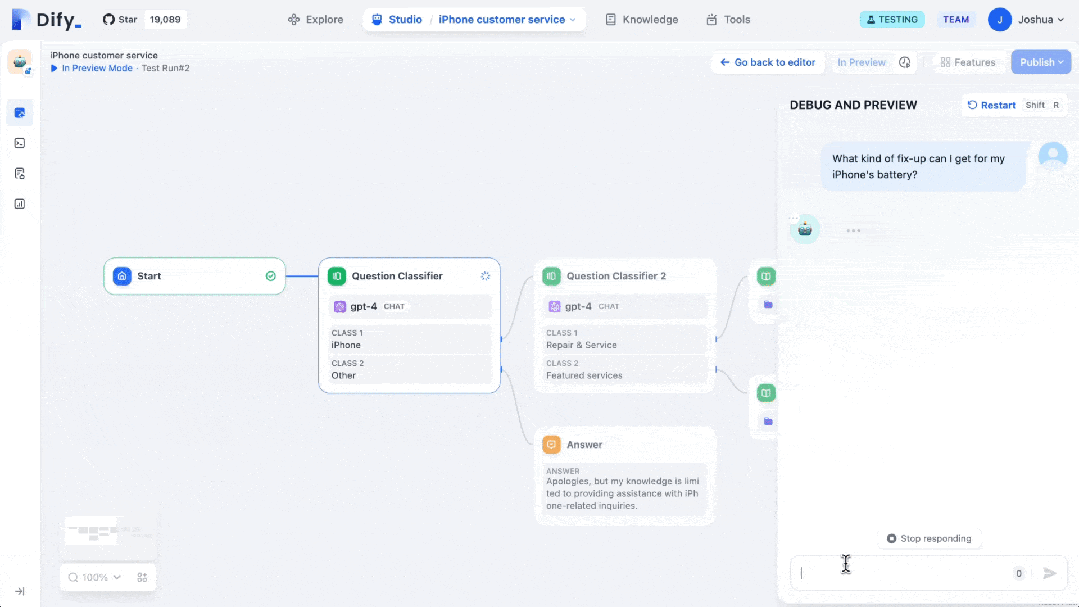This screenshot has height=607, width=1079.
Task: Select the Start node
Action: [x=195, y=276]
